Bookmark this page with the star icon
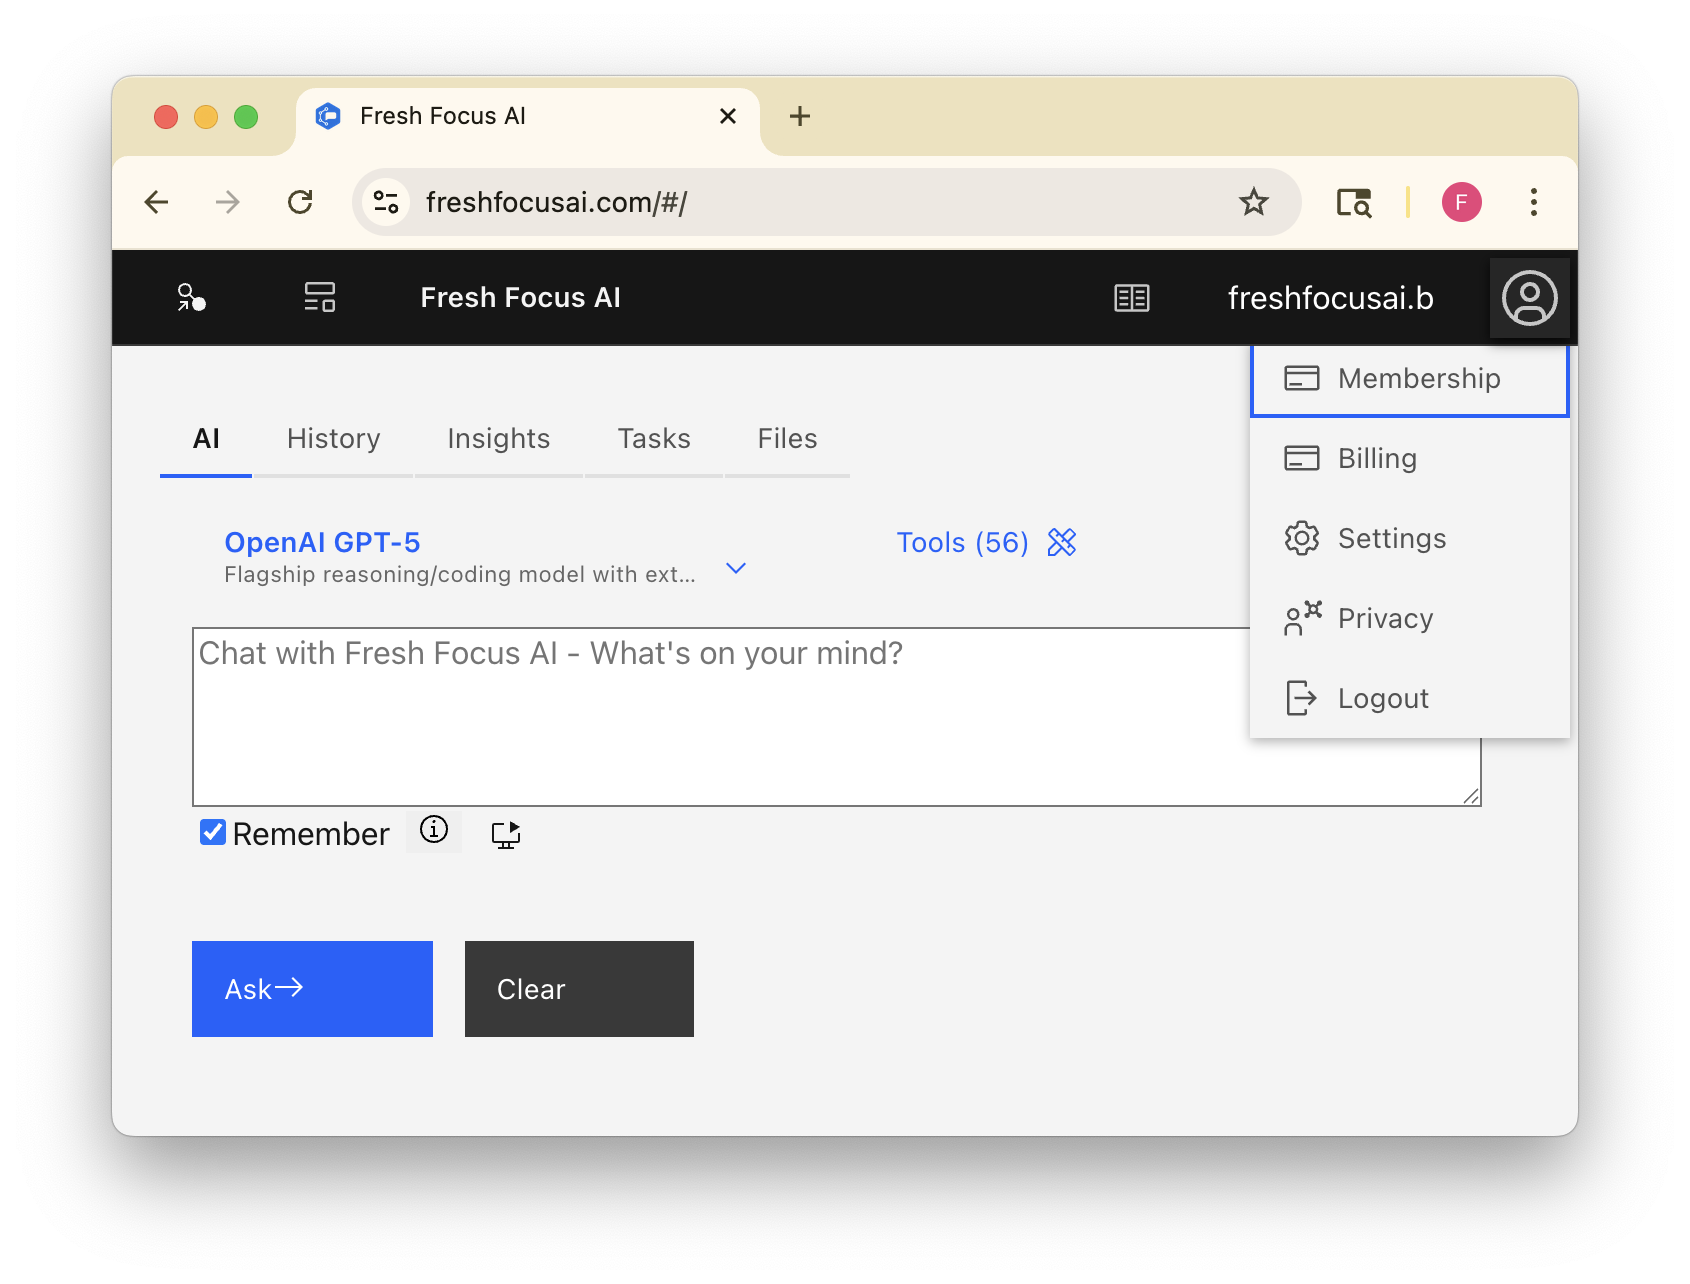The height and width of the screenshot is (1284, 1690). tap(1253, 202)
